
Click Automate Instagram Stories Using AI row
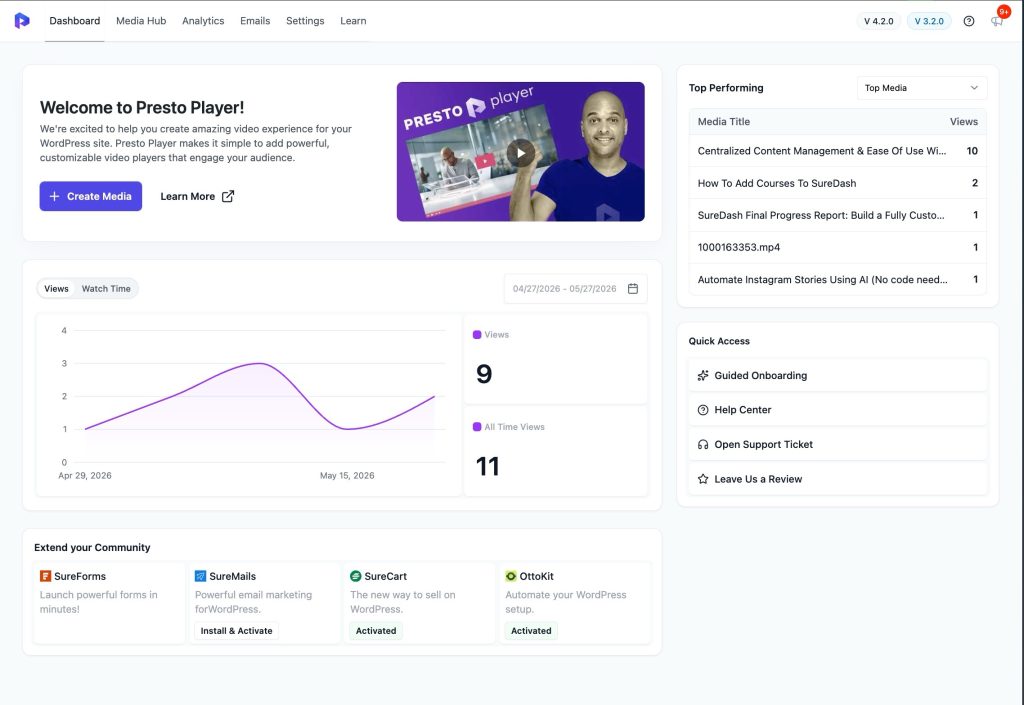click(838, 279)
